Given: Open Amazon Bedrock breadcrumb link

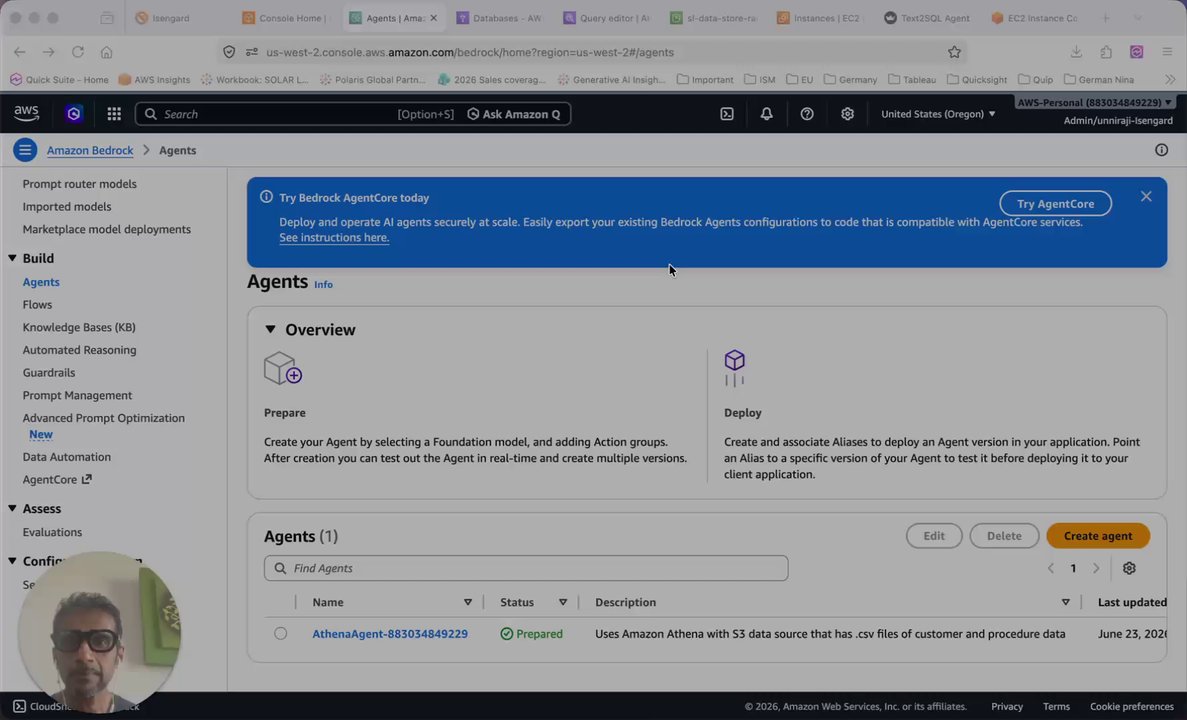Looking at the screenshot, I should 90,150.
